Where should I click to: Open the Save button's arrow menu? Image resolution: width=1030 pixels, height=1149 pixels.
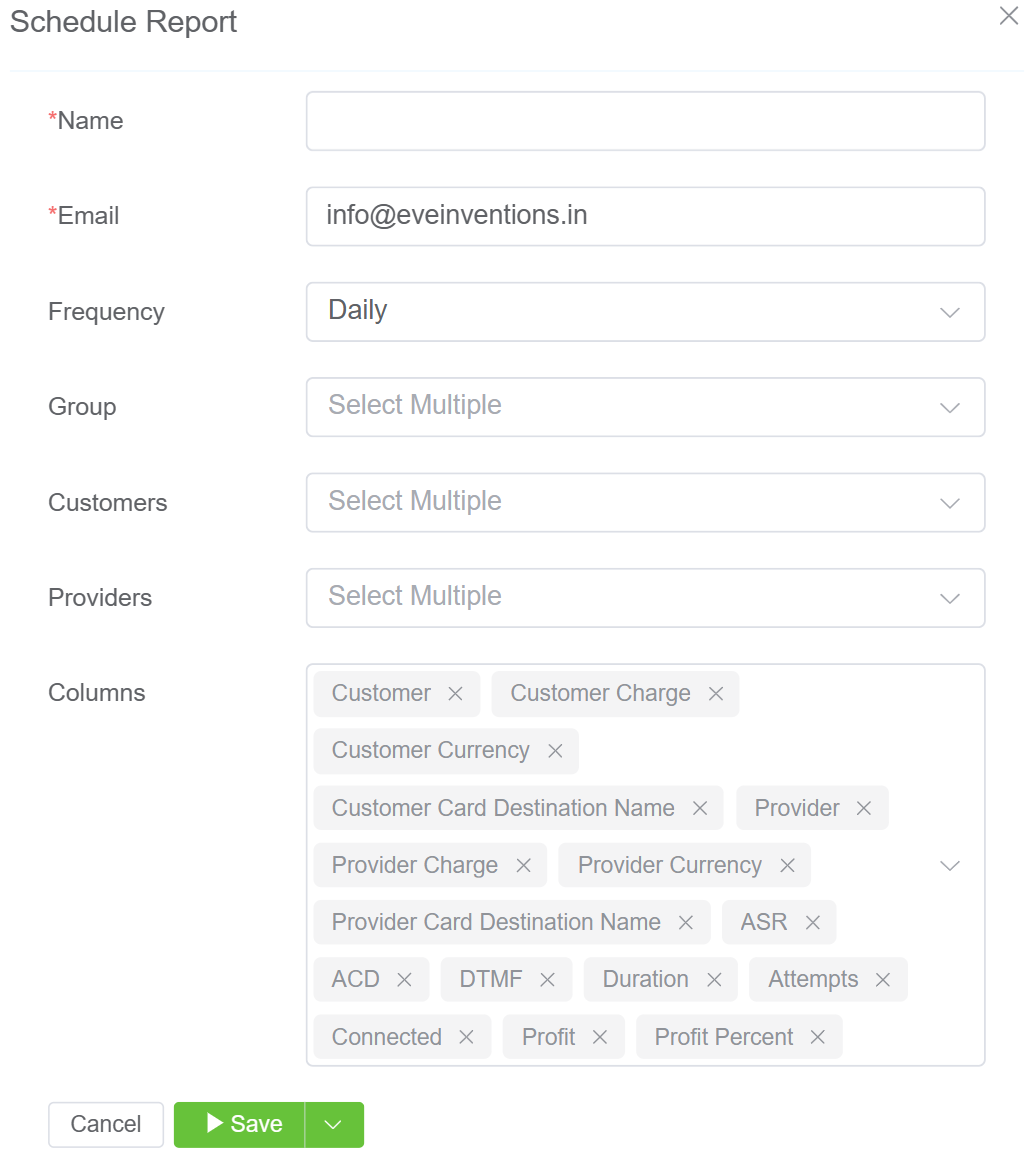(x=334, y=1125)
